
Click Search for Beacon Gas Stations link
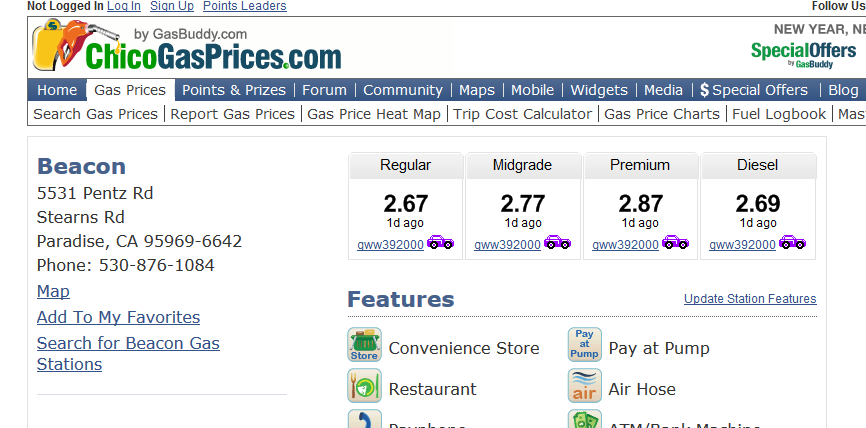128,353
